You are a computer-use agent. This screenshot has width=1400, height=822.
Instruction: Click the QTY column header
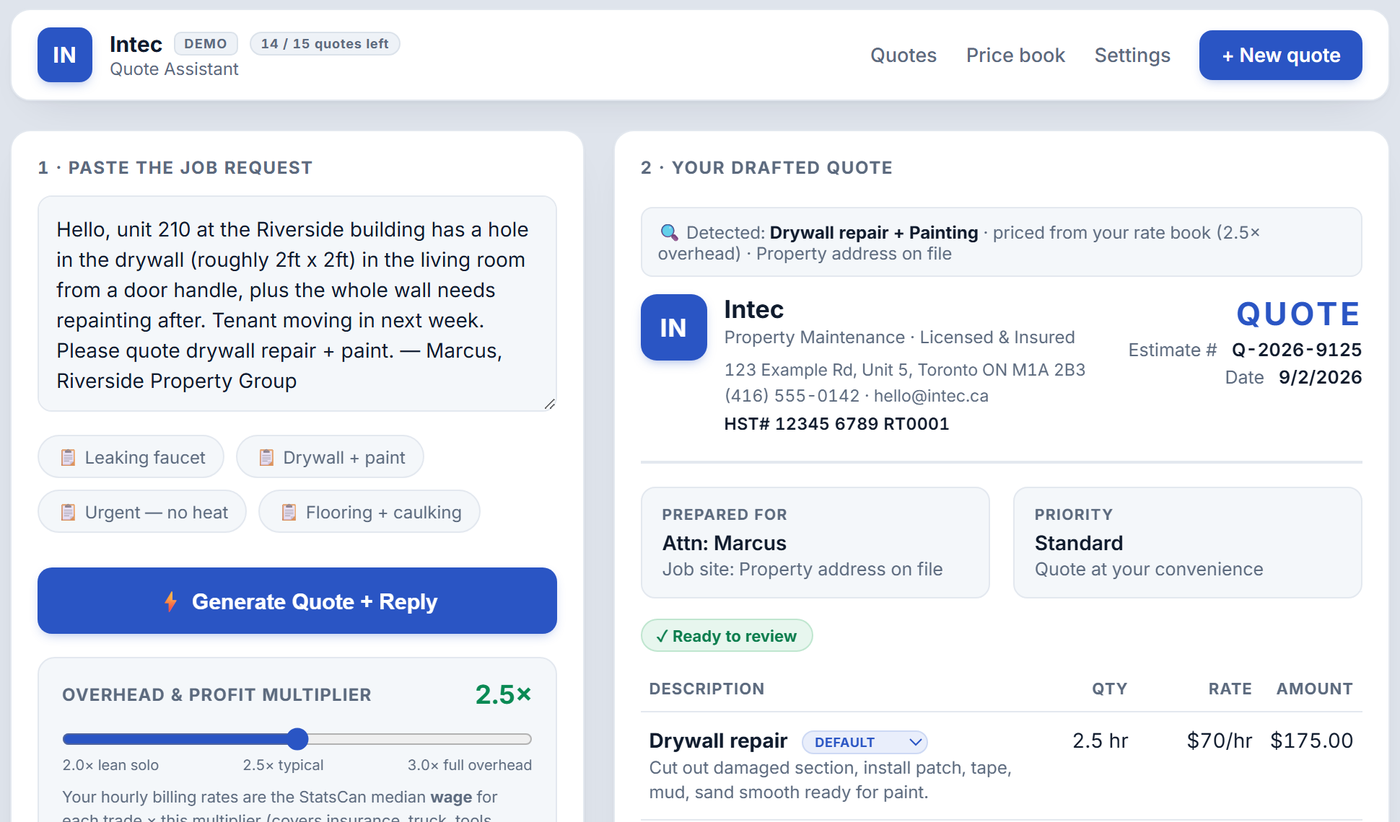1109,689
